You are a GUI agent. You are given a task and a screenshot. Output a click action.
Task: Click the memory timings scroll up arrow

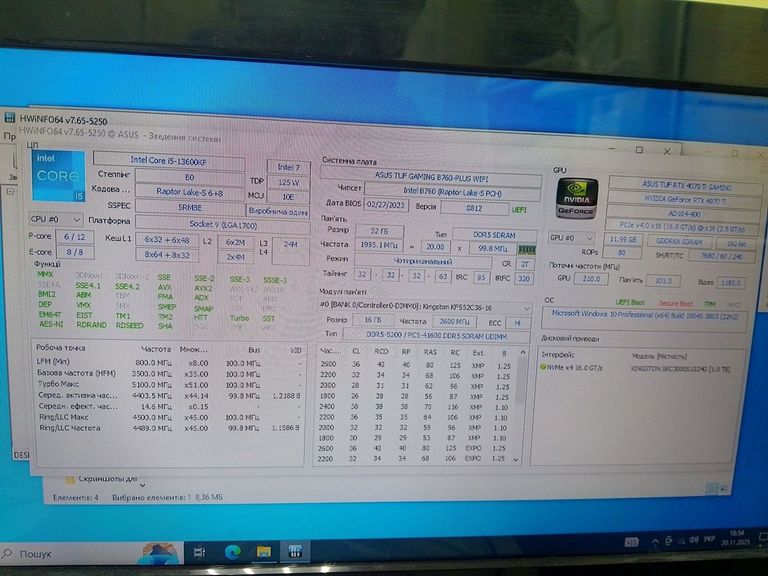(523, 352)
